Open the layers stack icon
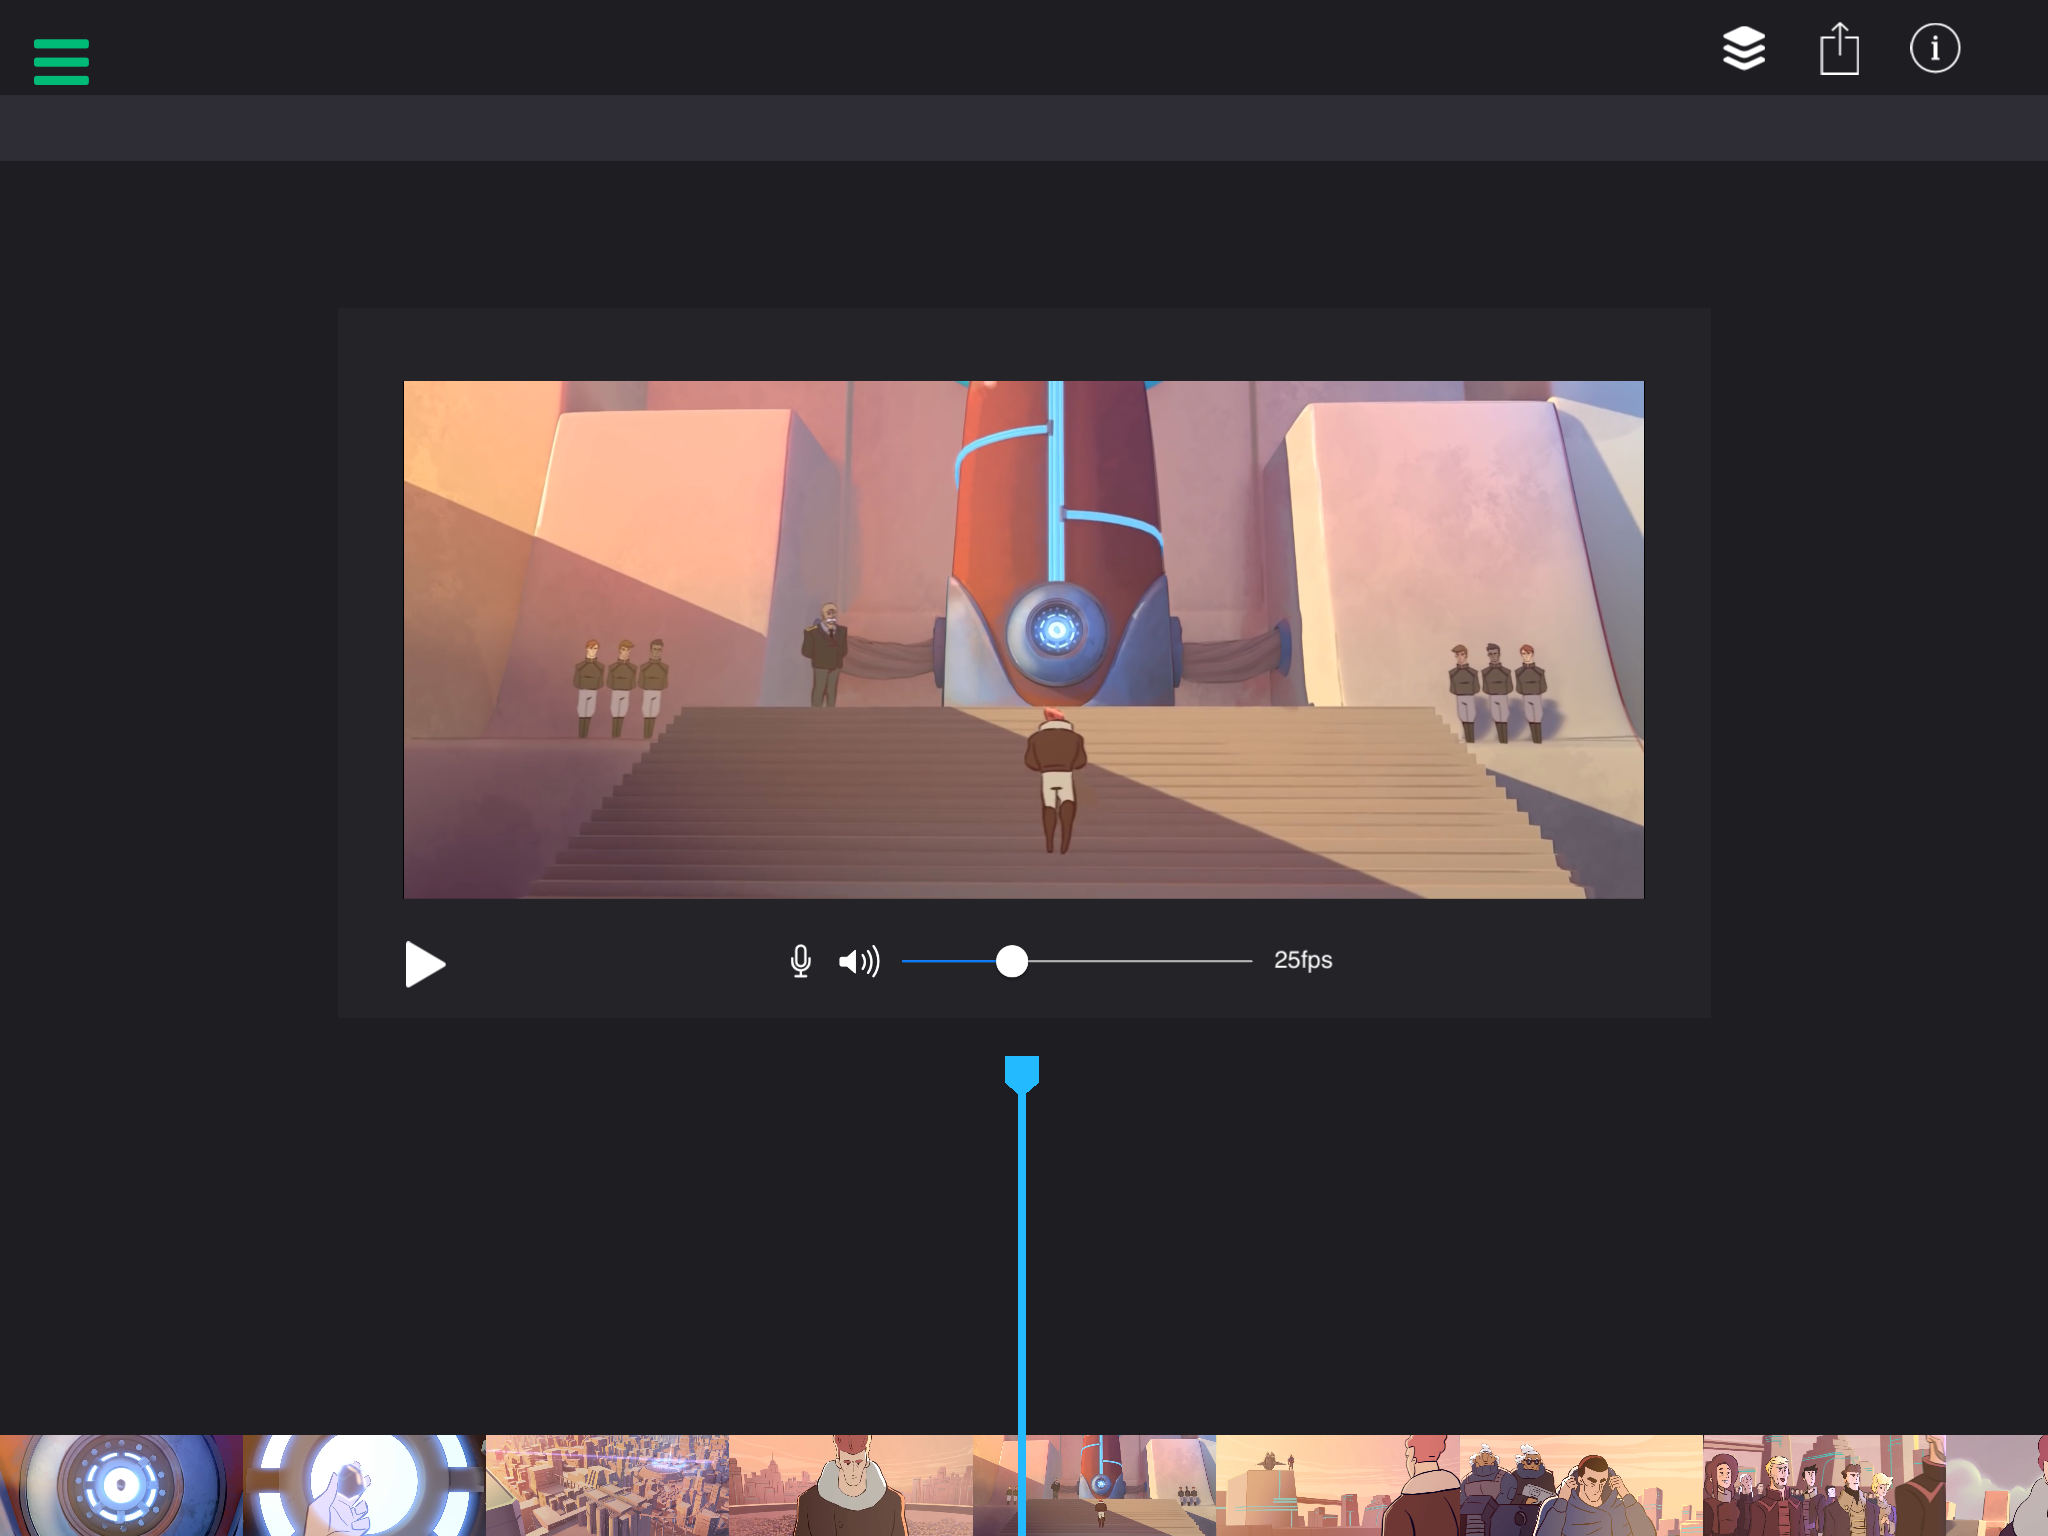The height and width of the screenshot is (1536, 2048). coord(1743,49)
